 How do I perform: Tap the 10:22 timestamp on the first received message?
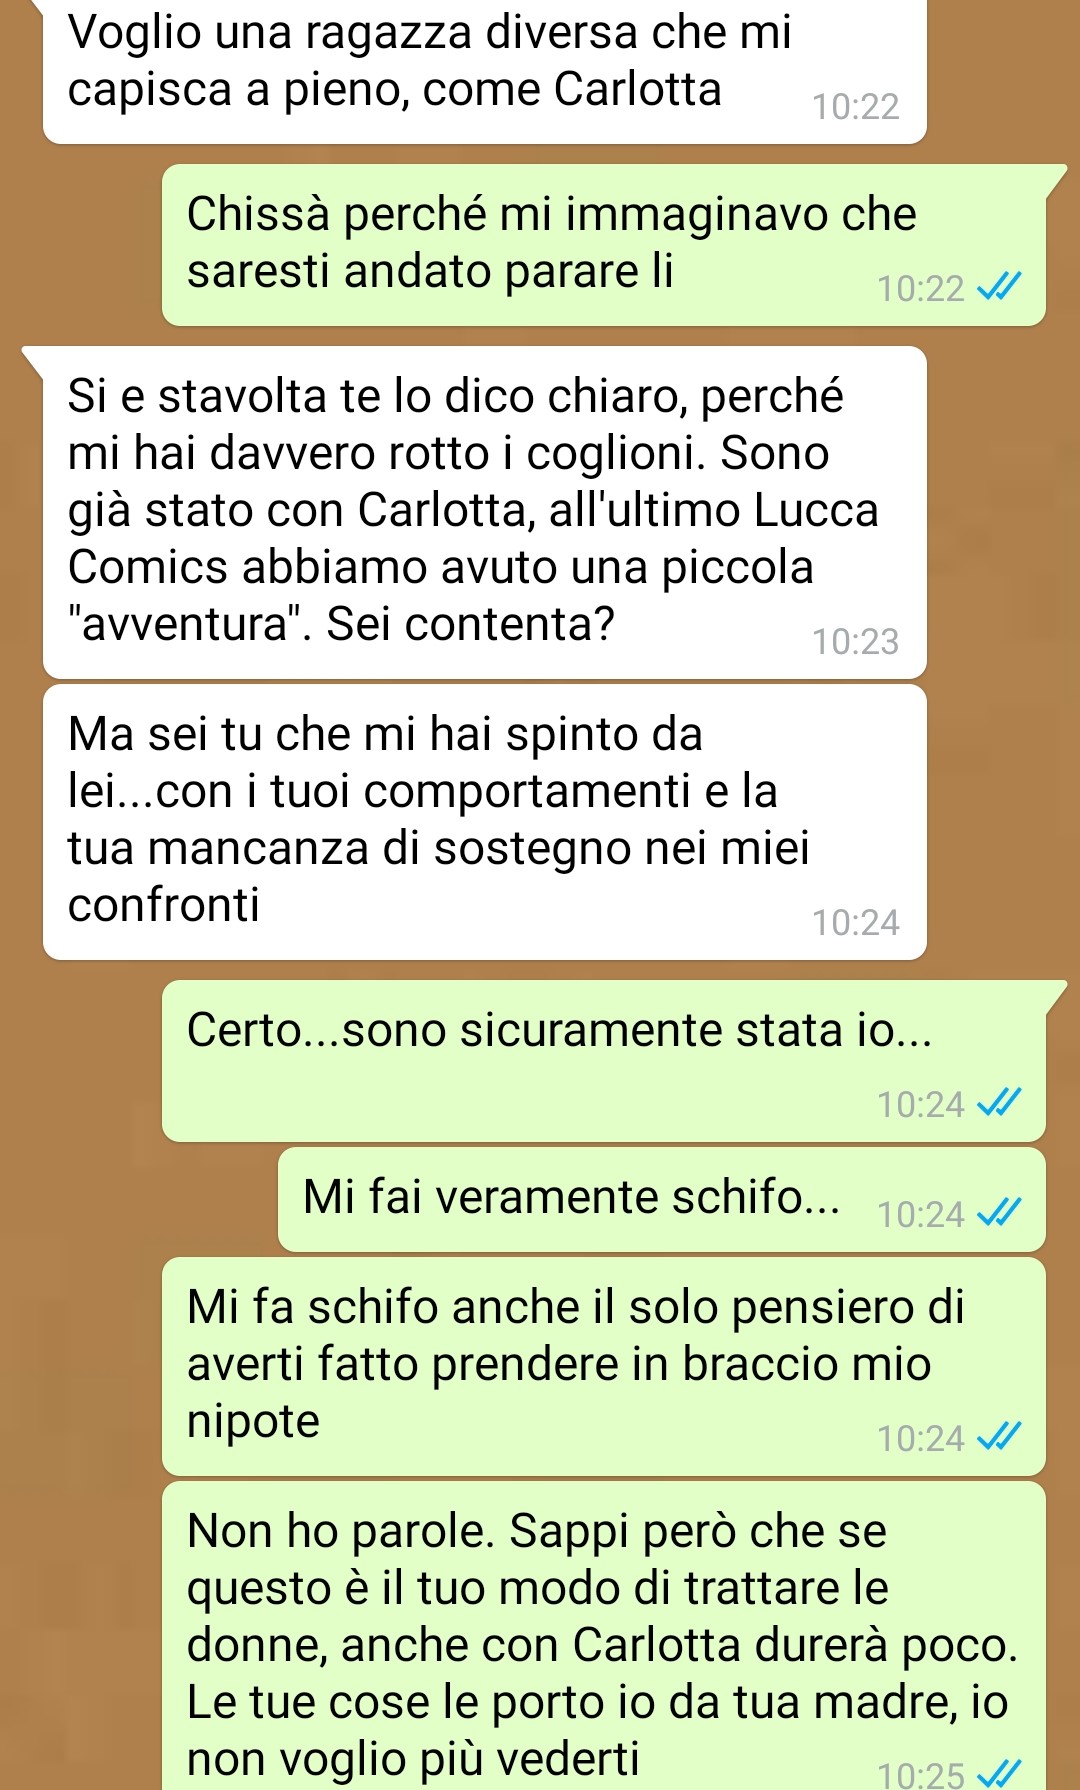[x=856, y=106]
